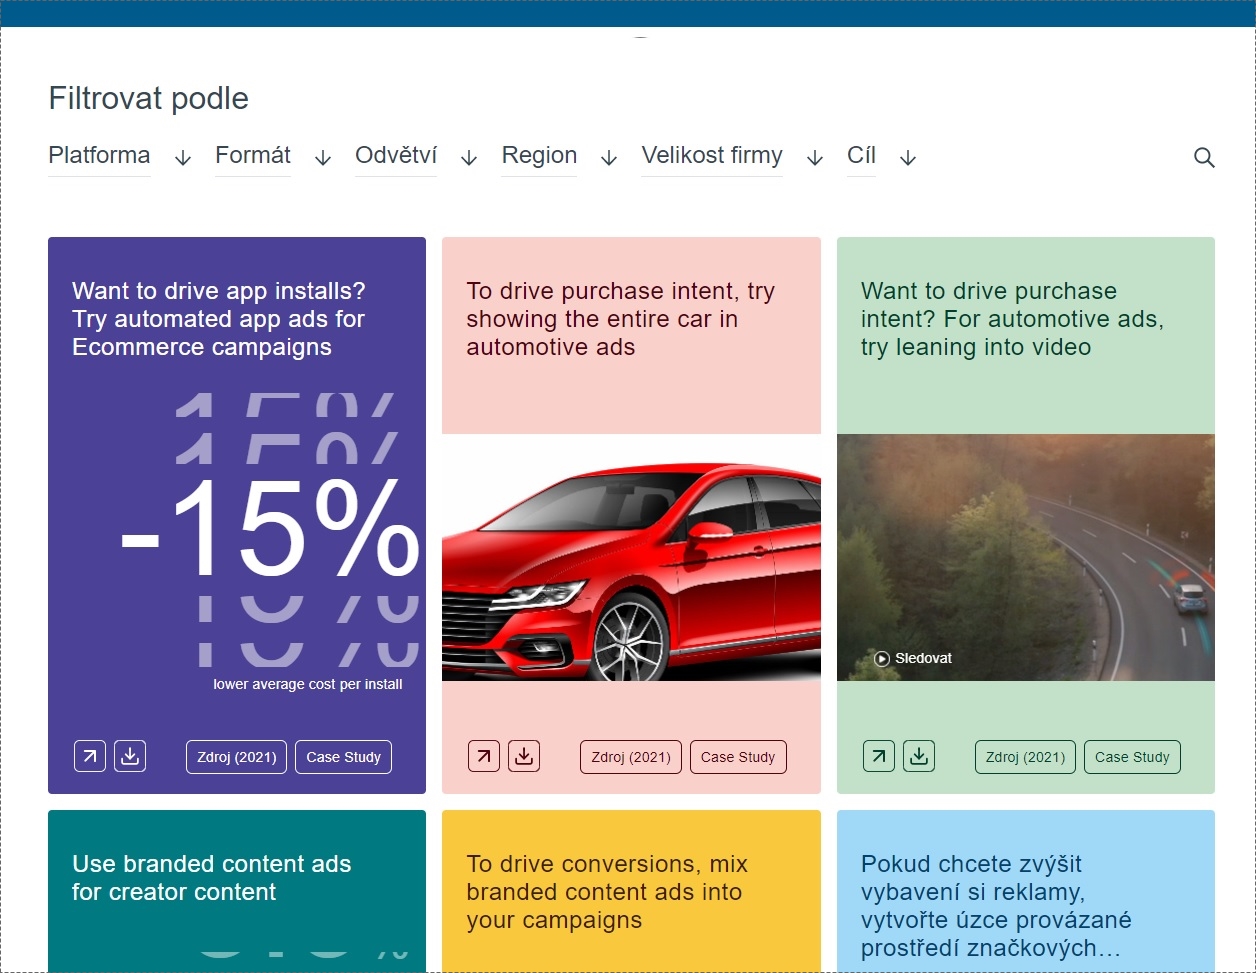Play the Sledovat video on the green card

click(881, 658)
